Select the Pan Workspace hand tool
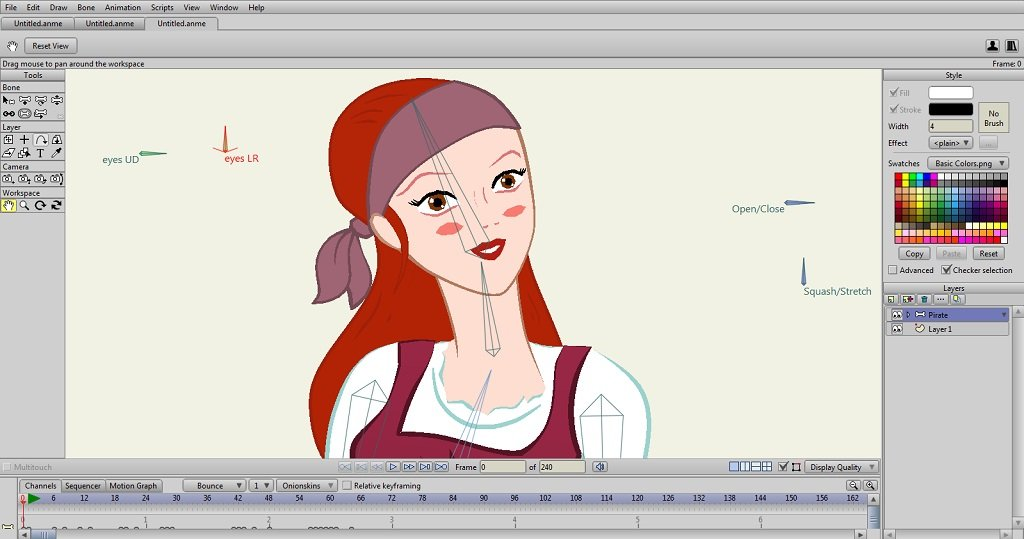The height and width of the screenshot is (539, 1024). pos(8,205)
